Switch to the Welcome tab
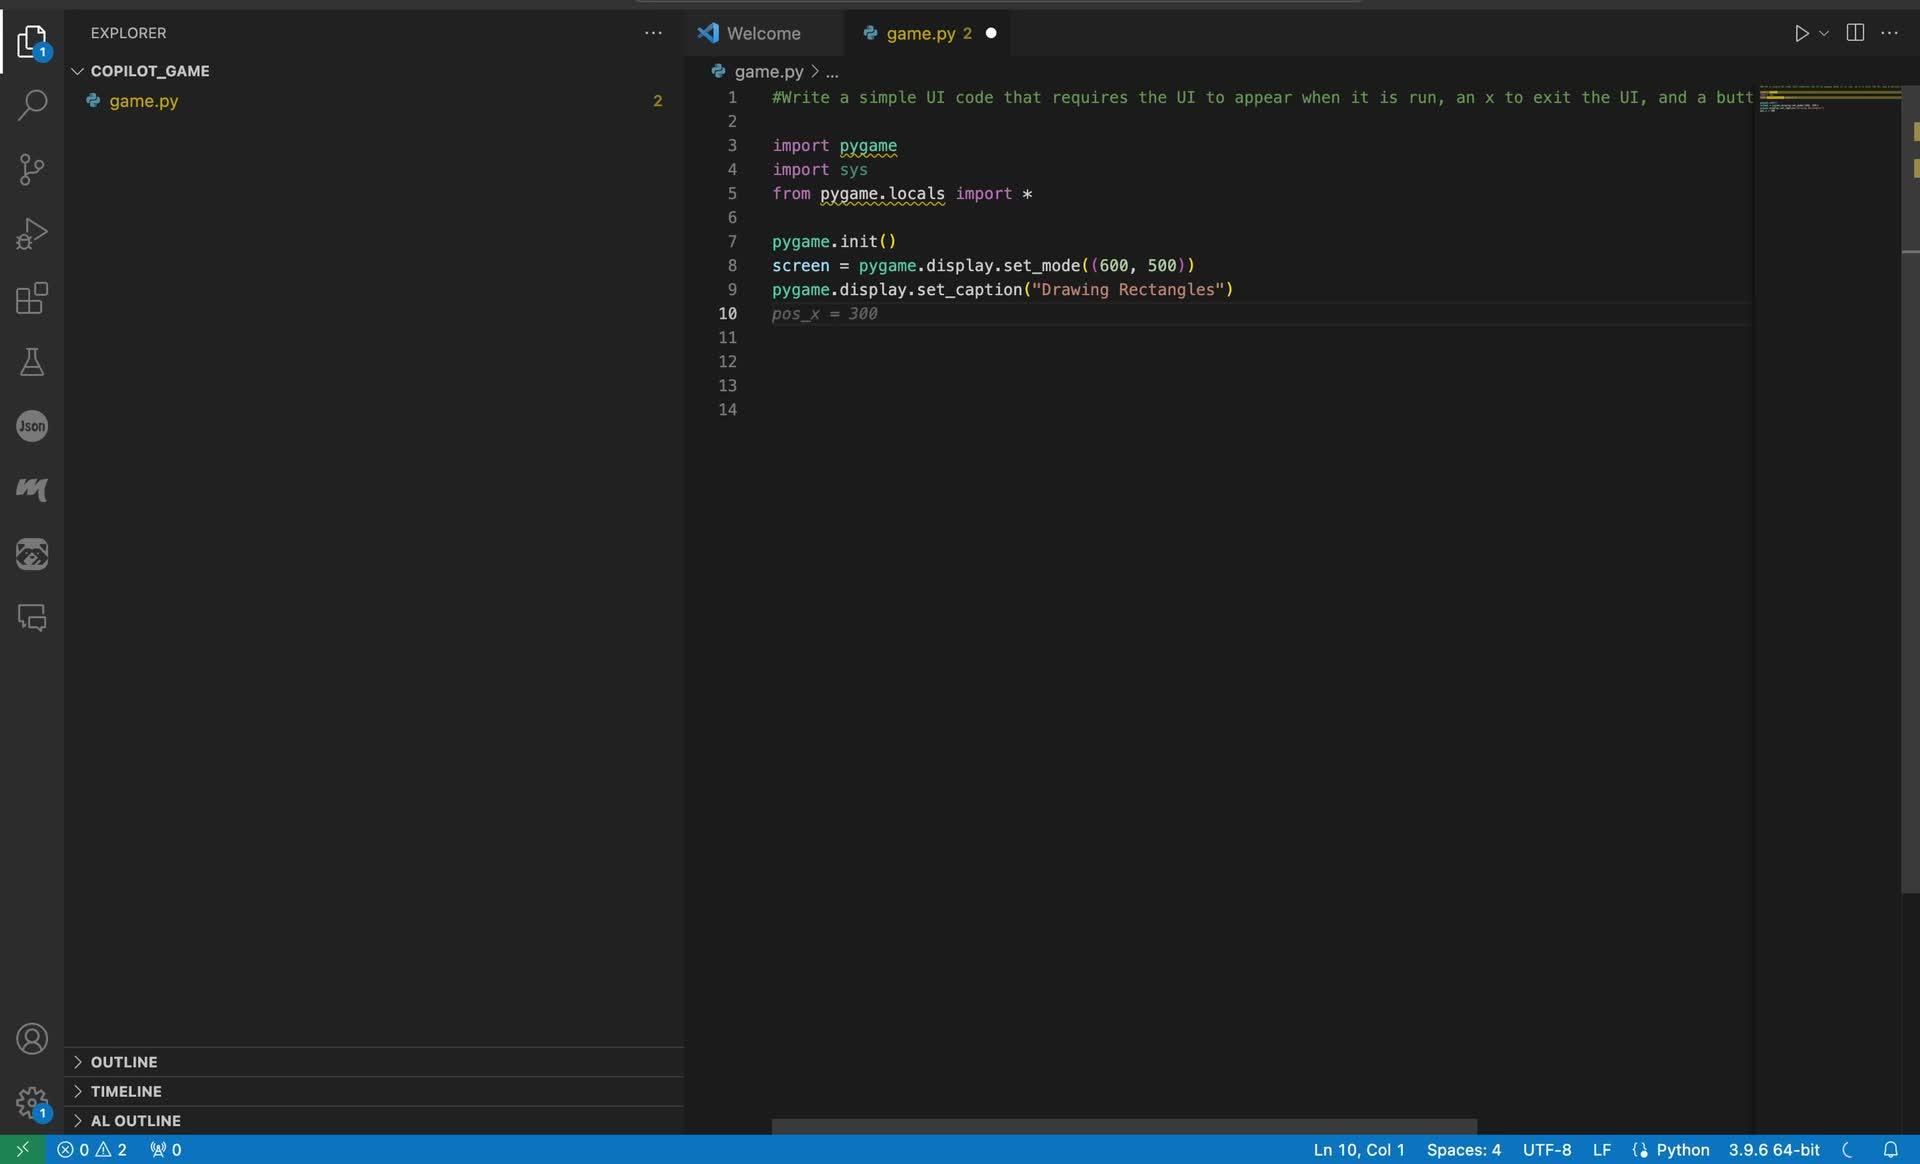Screen dimensions: 1920x1164 tap(762, 33)
